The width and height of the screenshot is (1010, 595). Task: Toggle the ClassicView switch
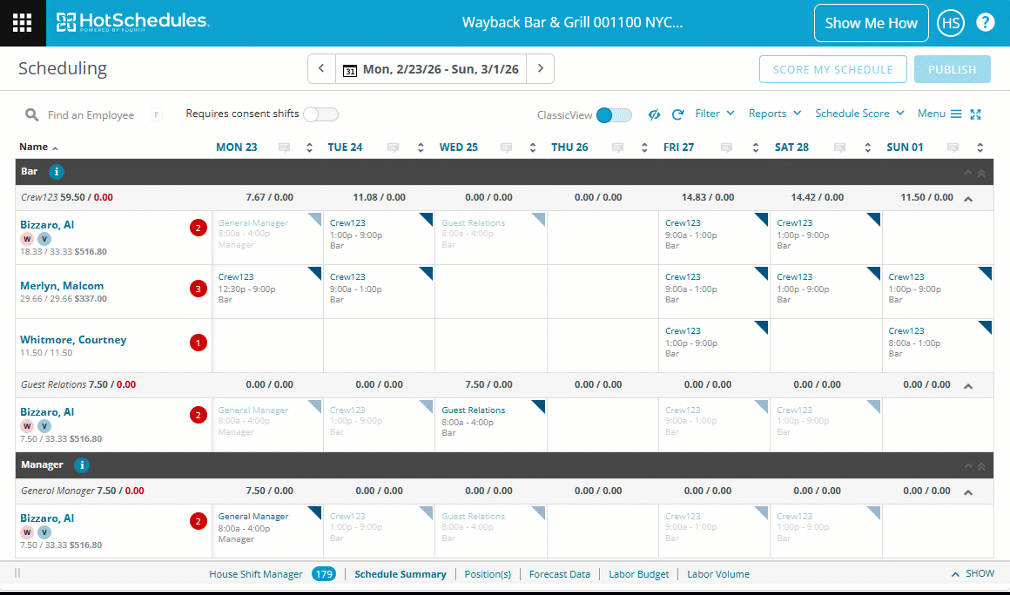click(x=614, y=115)
